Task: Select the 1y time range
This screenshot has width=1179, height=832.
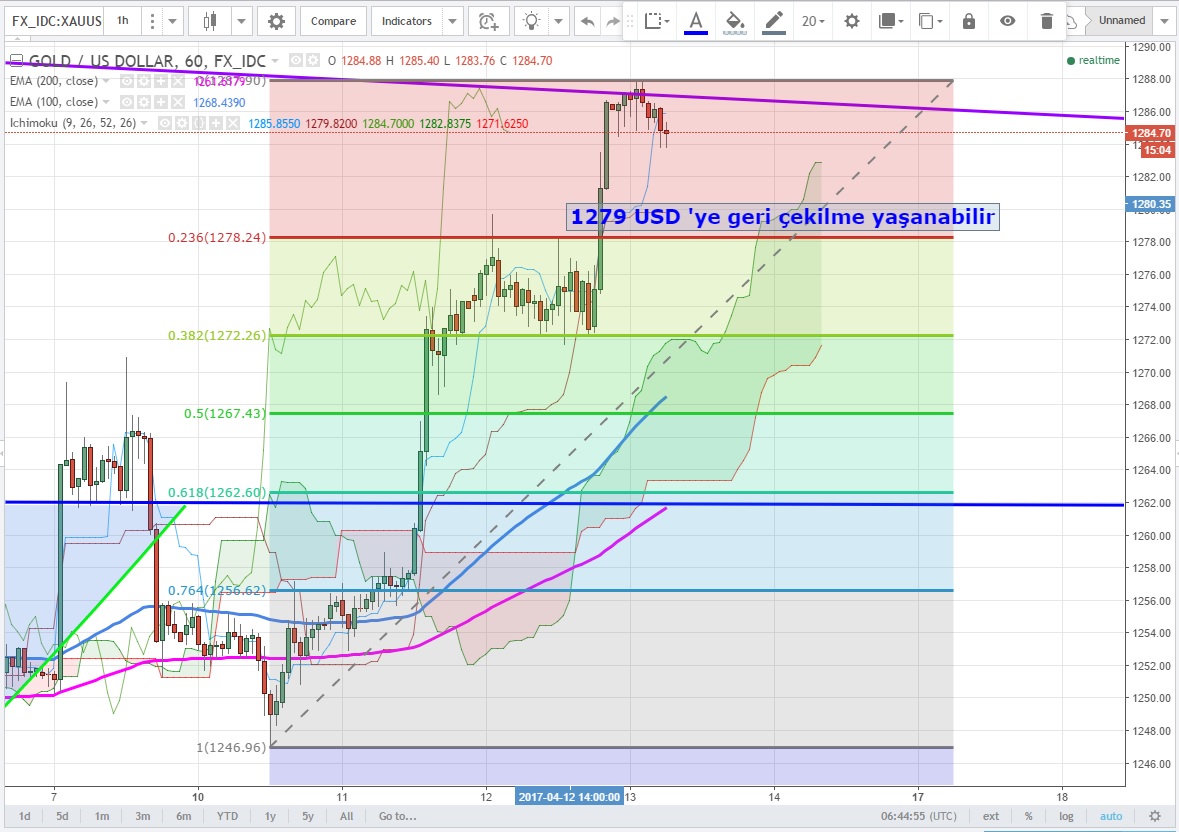Action: [269, 816]
